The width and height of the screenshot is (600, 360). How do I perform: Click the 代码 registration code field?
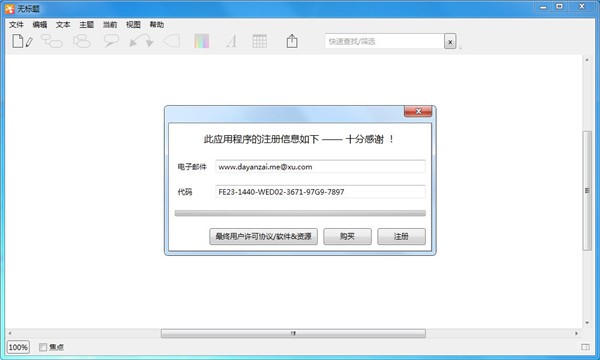coord(320,192)
